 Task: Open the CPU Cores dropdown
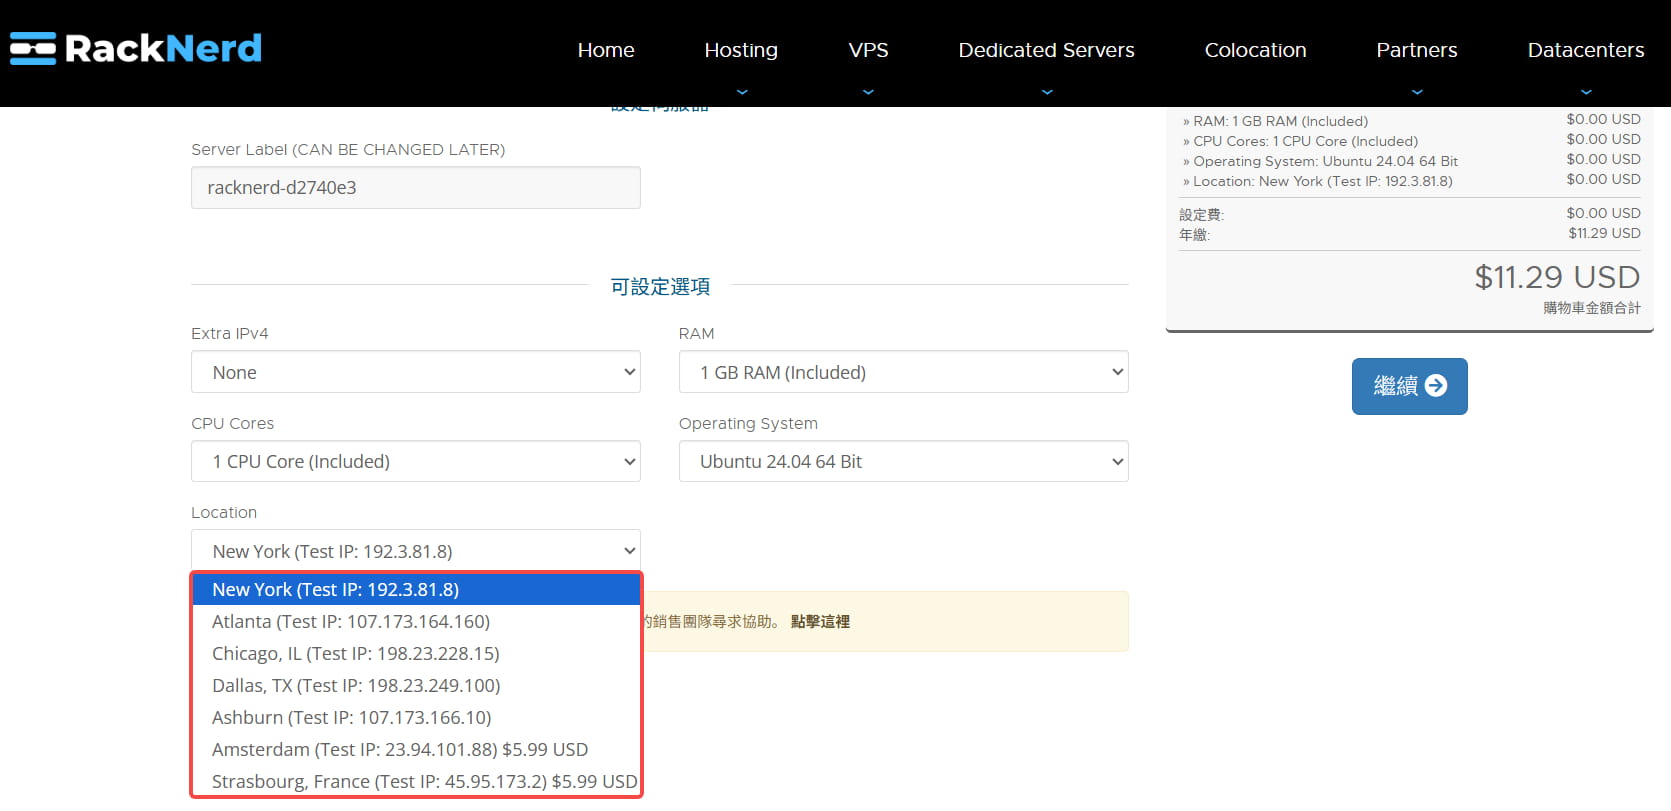pos(415,461)
